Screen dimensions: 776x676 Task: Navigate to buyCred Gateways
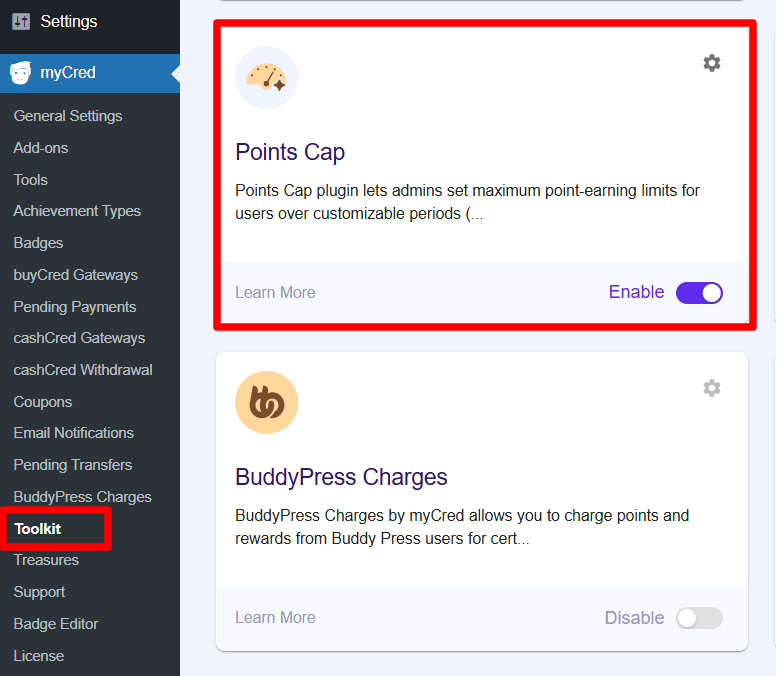pyautogui.click(x=76, y=275)
